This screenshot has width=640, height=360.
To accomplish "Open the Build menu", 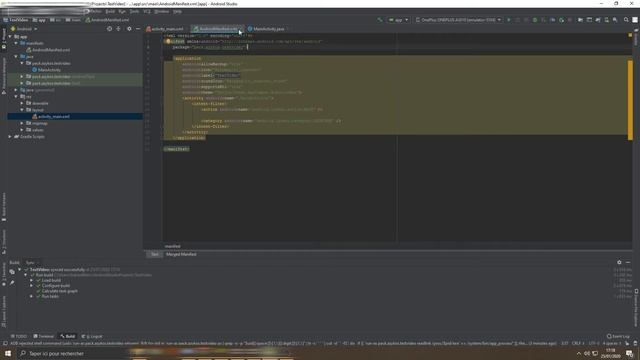I will tap(110, 11).
